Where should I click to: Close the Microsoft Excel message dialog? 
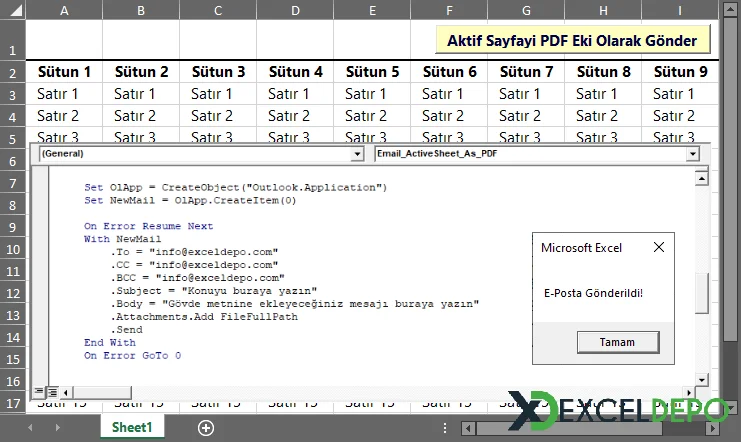pos(658,248)
